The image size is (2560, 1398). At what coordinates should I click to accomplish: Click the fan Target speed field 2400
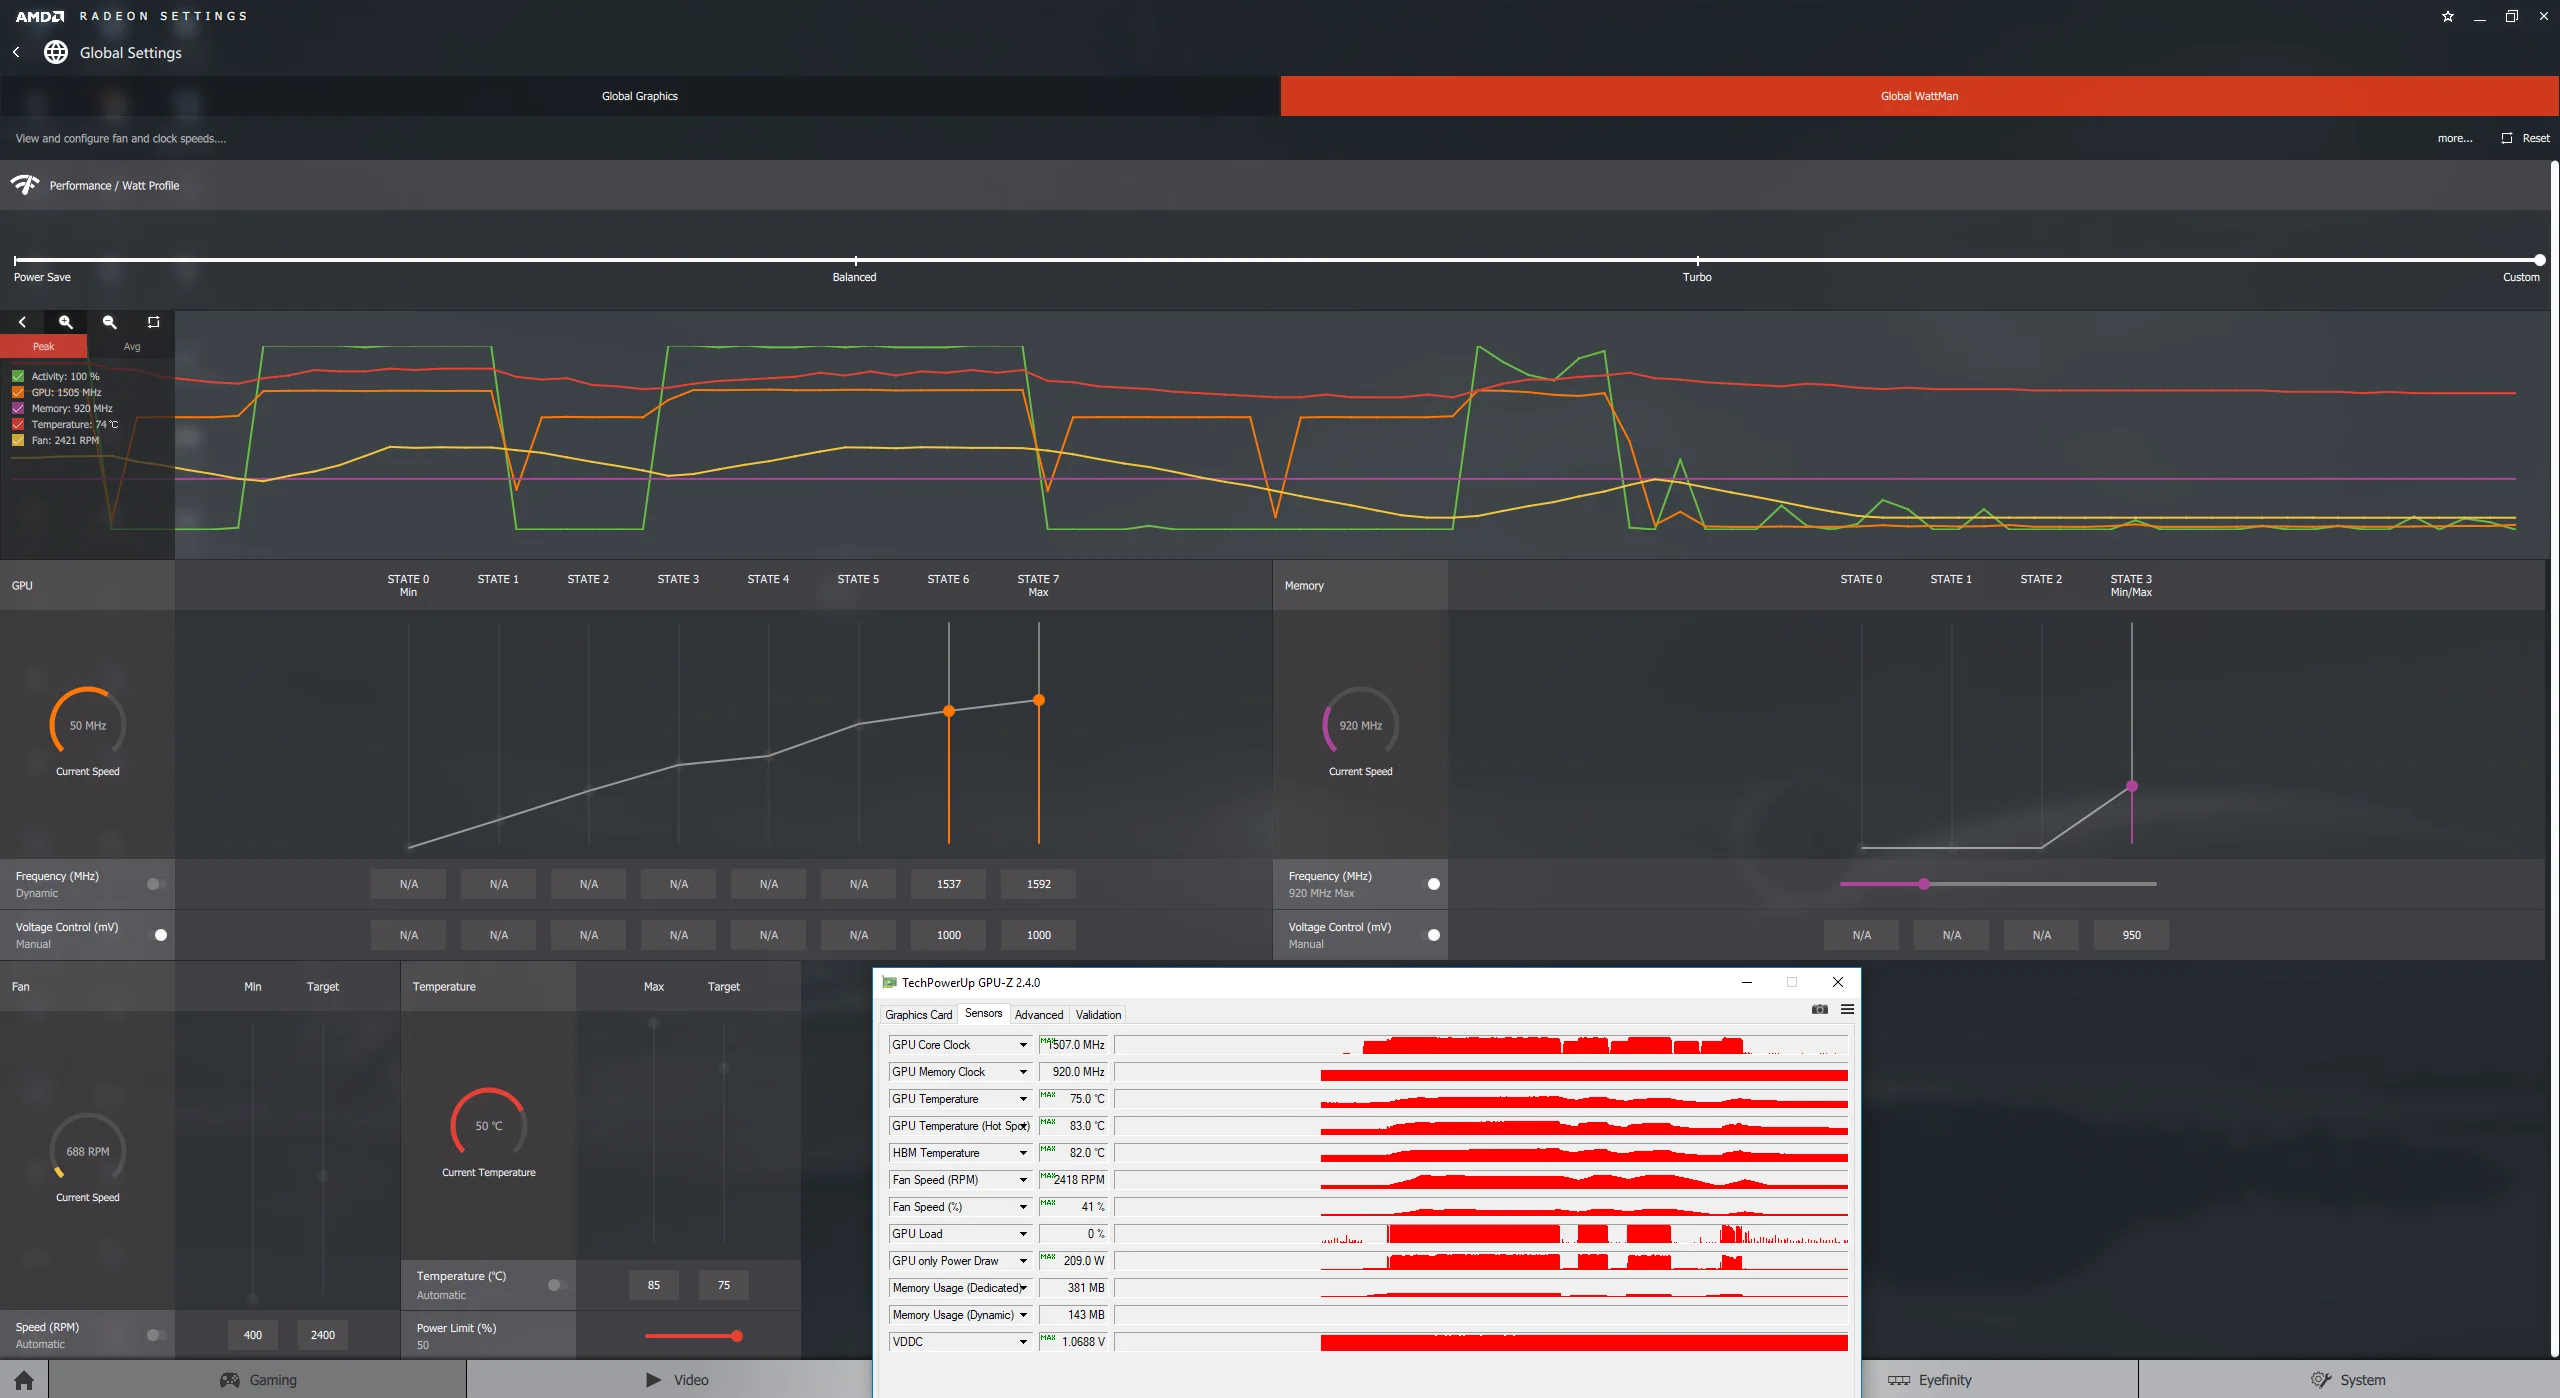(x=323, y=1335)
